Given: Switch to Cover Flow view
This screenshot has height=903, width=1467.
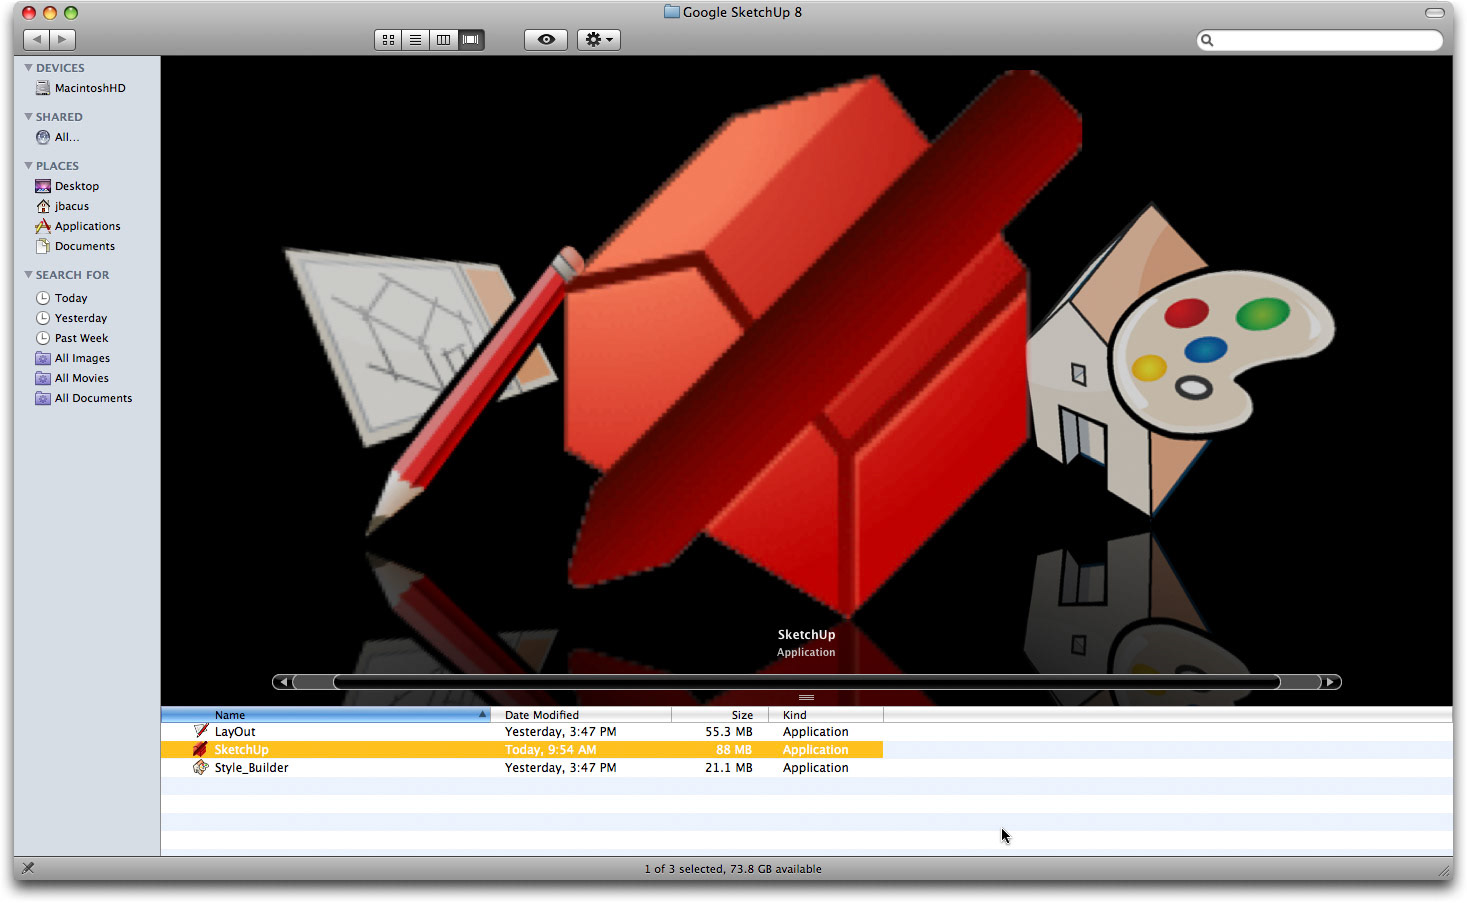Looking at the screenshot, I should pyautogui.click(x=471, y=40).
